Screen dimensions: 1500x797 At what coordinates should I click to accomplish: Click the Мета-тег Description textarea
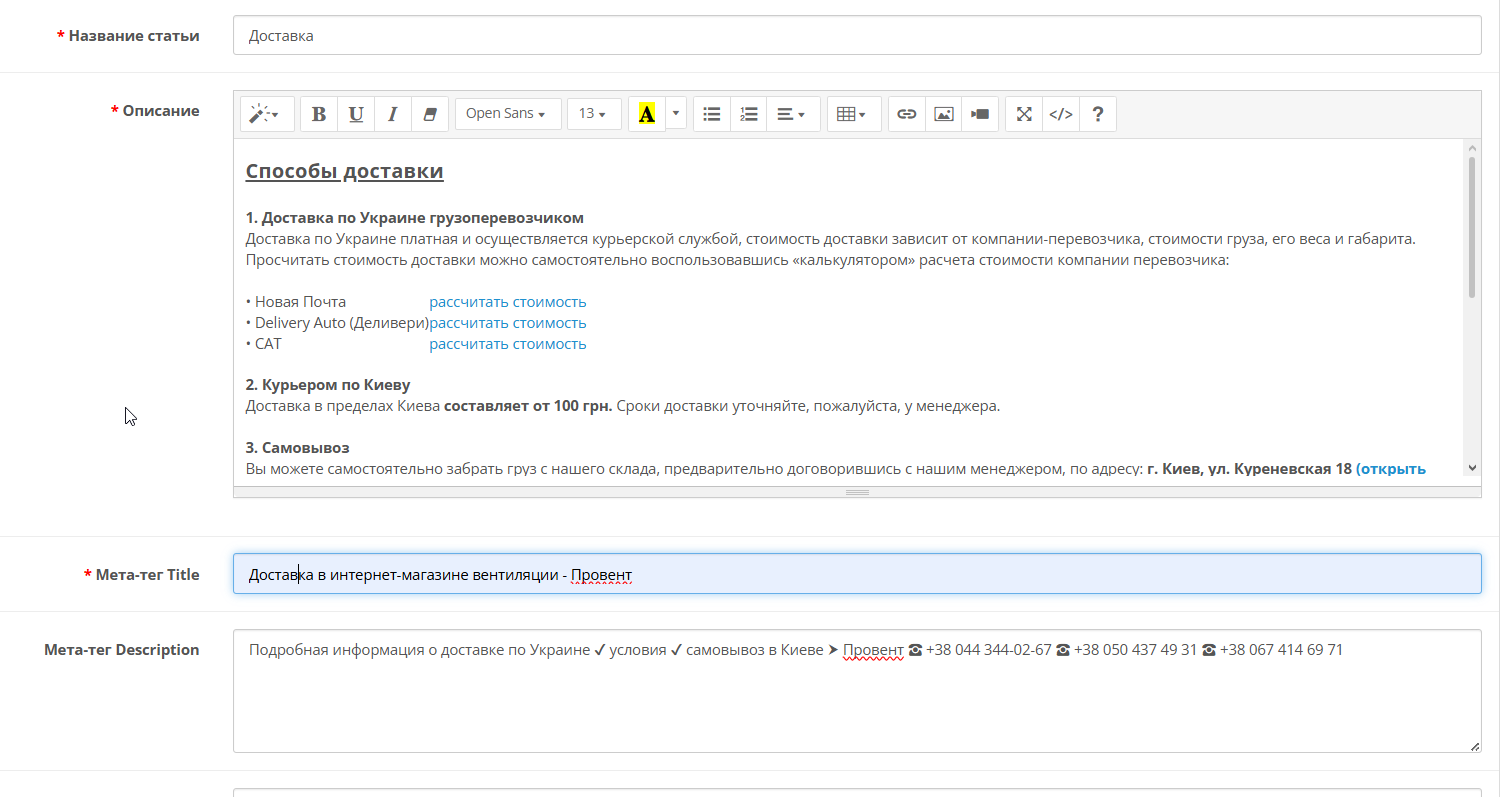[857, 691]
